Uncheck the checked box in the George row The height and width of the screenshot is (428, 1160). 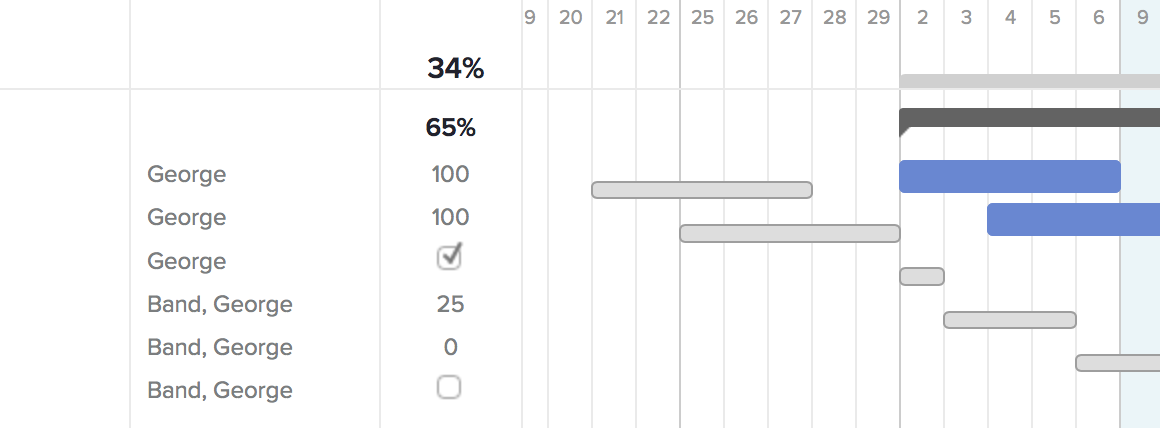coord(449,258)
